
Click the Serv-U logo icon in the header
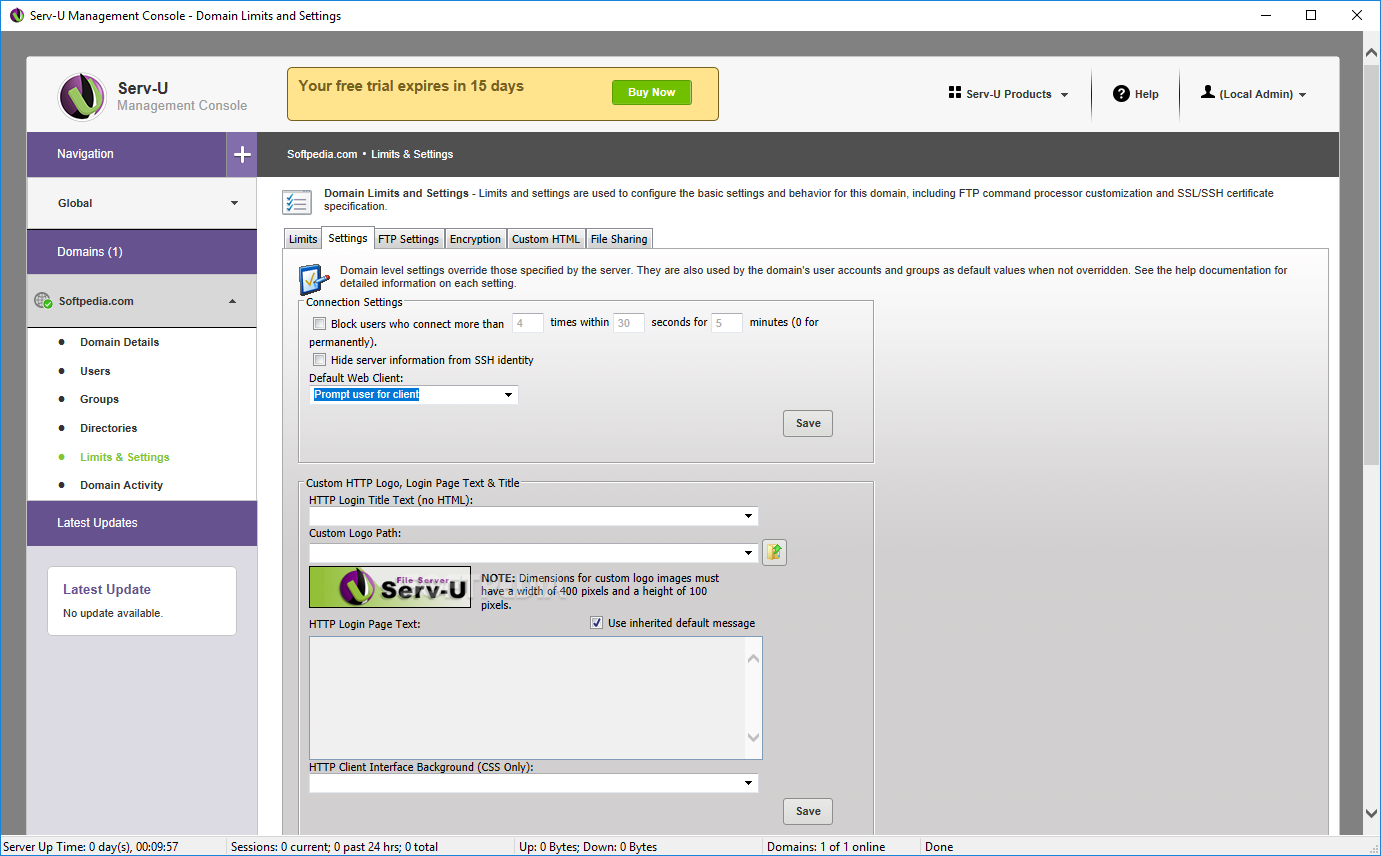82,97
